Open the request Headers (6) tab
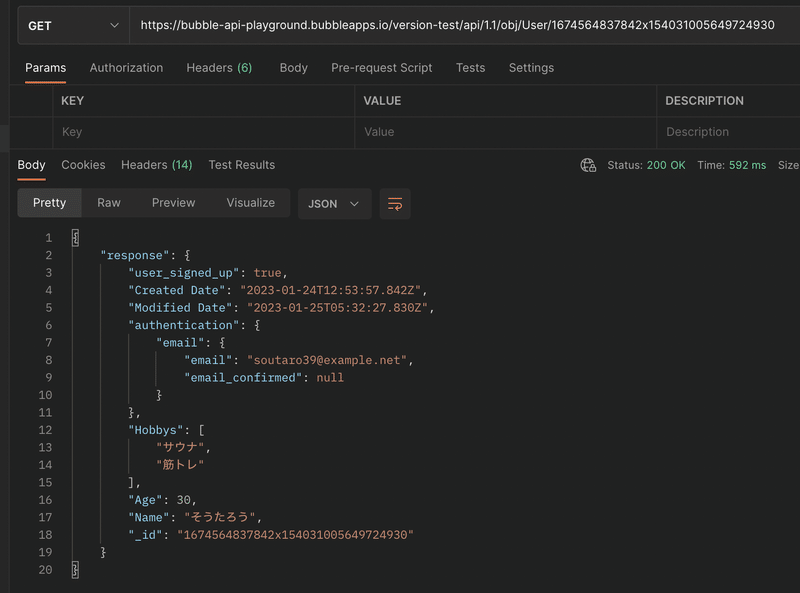Viewport: 800px width, 593px height. [219, 68]
